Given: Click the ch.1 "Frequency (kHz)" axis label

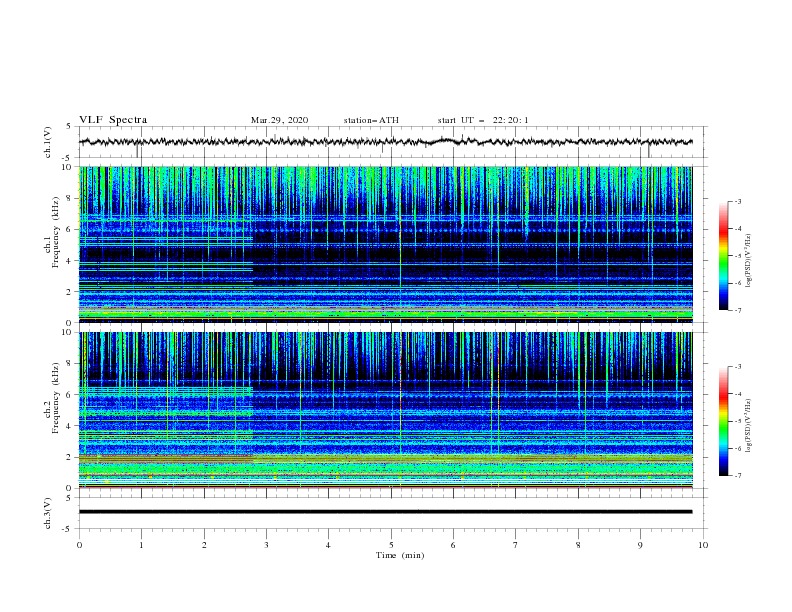Looking at the screenshot, I should 56,233.
